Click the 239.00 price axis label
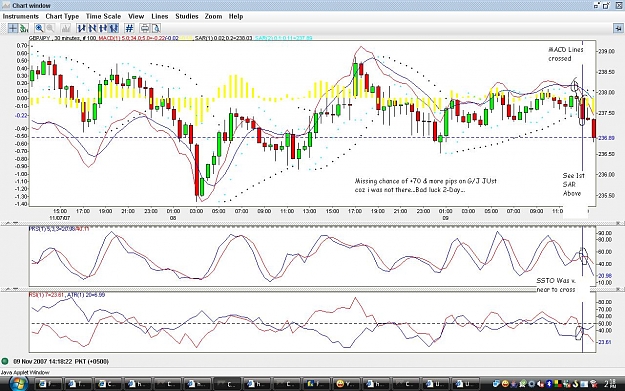The image size is (625, 391). click(x=606, y=51)
